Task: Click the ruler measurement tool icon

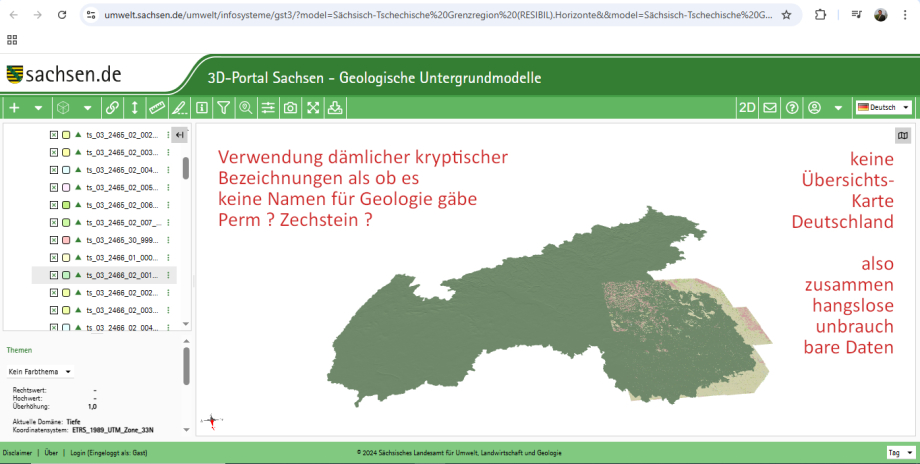Action: (x=157, y=108)
